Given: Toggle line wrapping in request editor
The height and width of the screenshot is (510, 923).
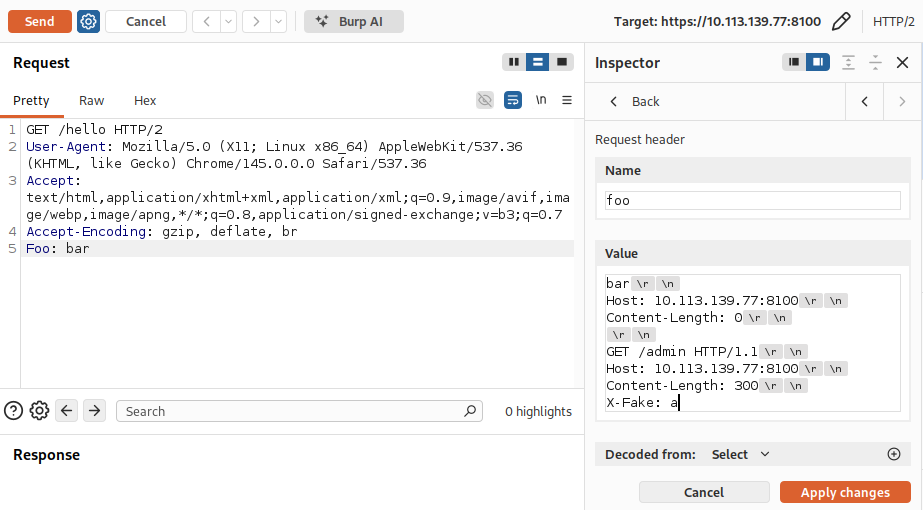Looking at the screenshot, I should (x=513, y=100).
